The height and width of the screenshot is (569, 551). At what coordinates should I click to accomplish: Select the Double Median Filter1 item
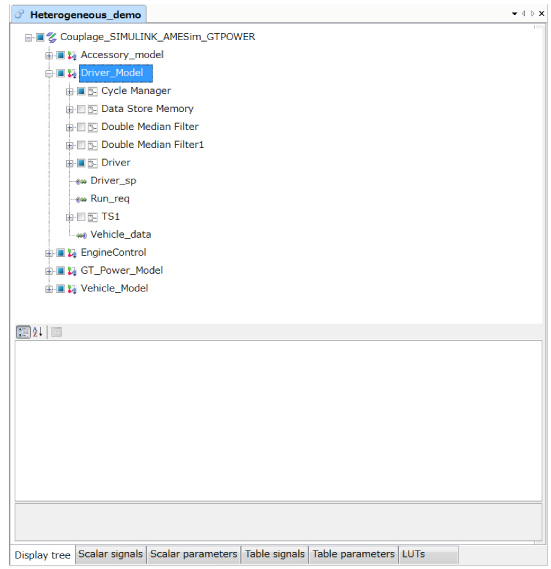point(152,145)
